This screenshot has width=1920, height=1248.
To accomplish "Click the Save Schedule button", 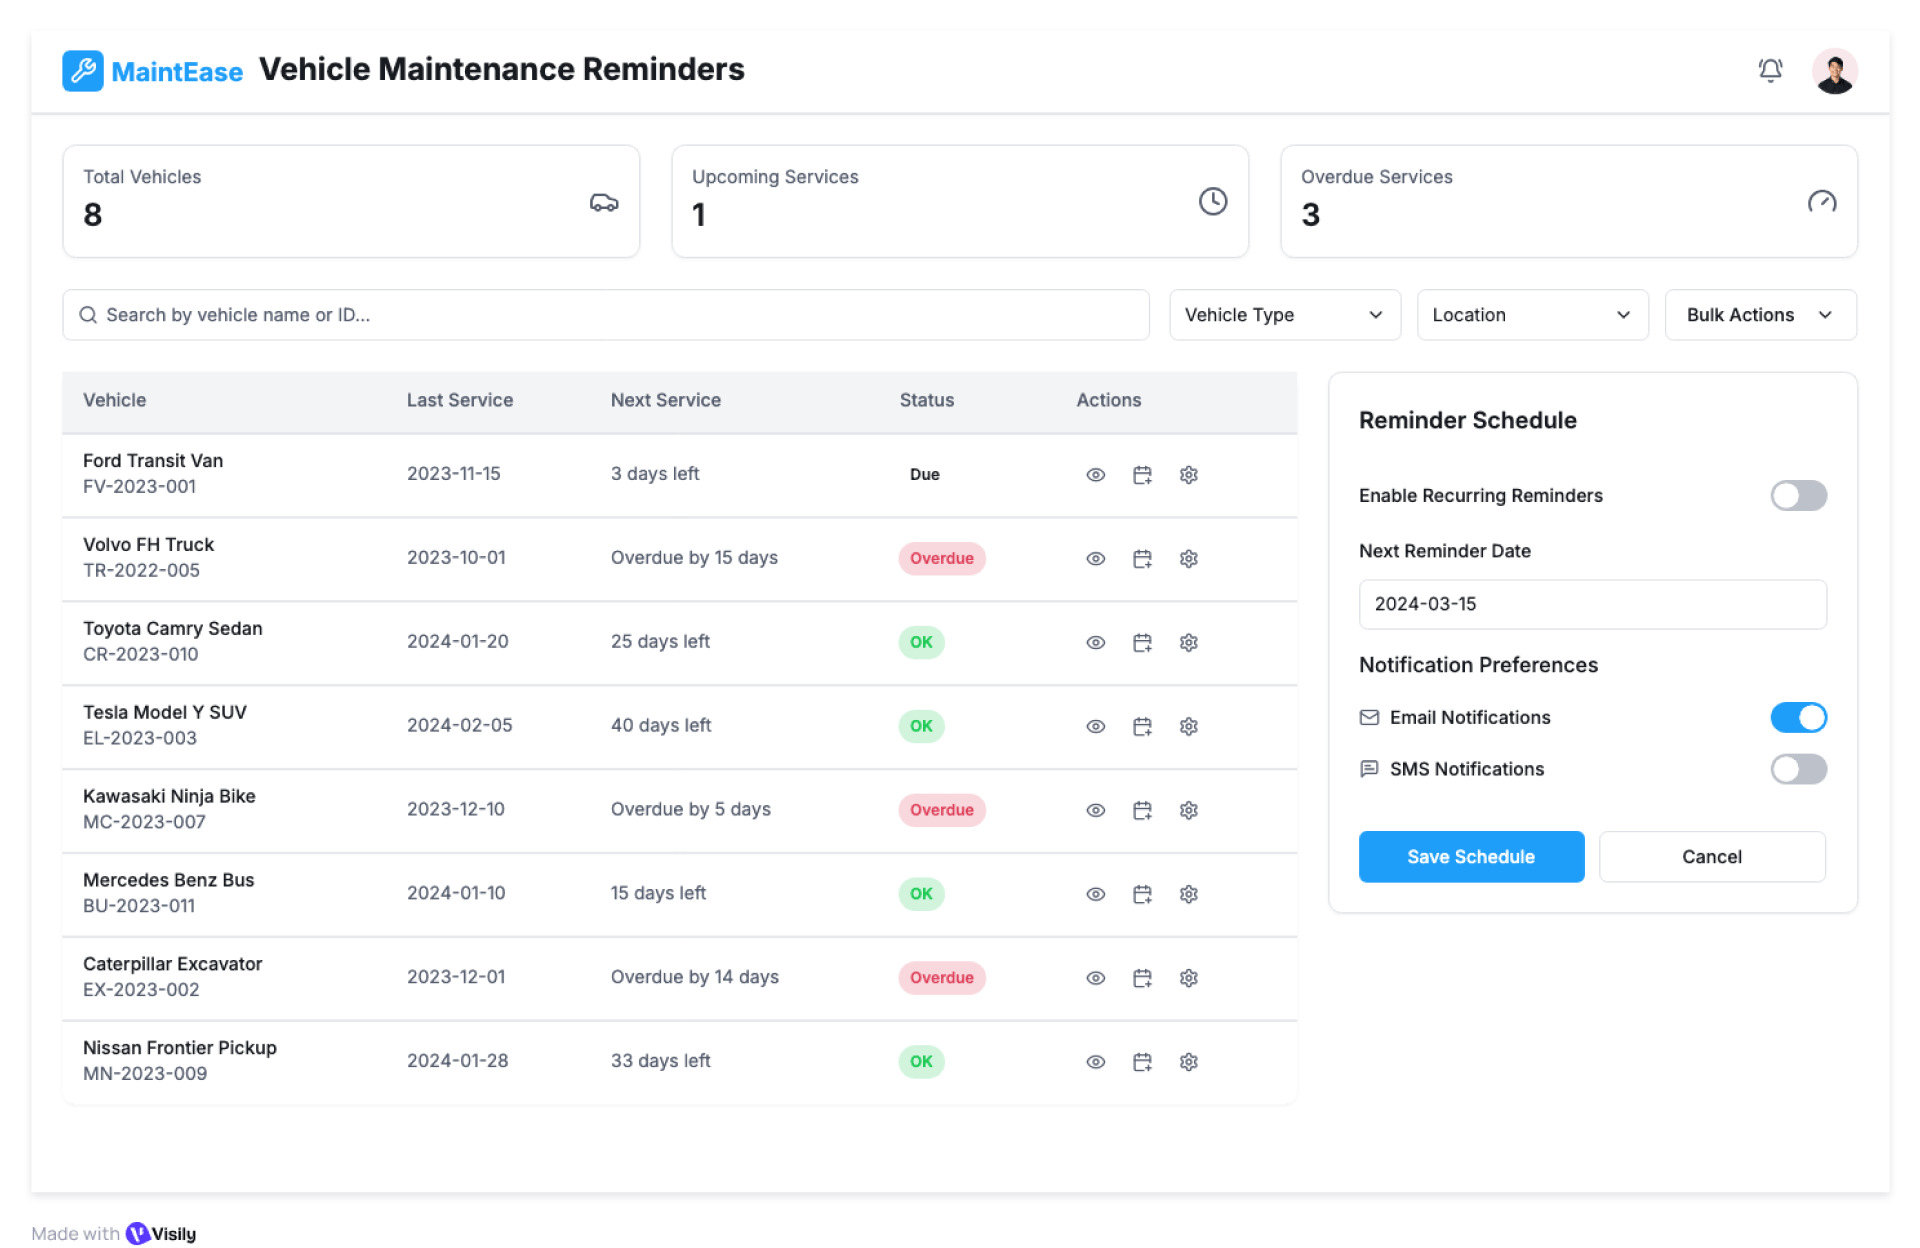I will tap(1470, 857).
